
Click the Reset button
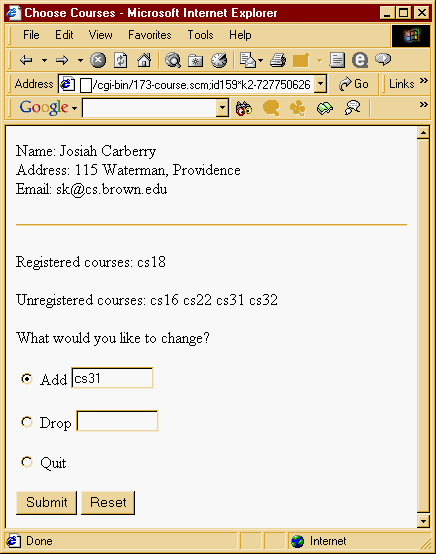point(108,502)
